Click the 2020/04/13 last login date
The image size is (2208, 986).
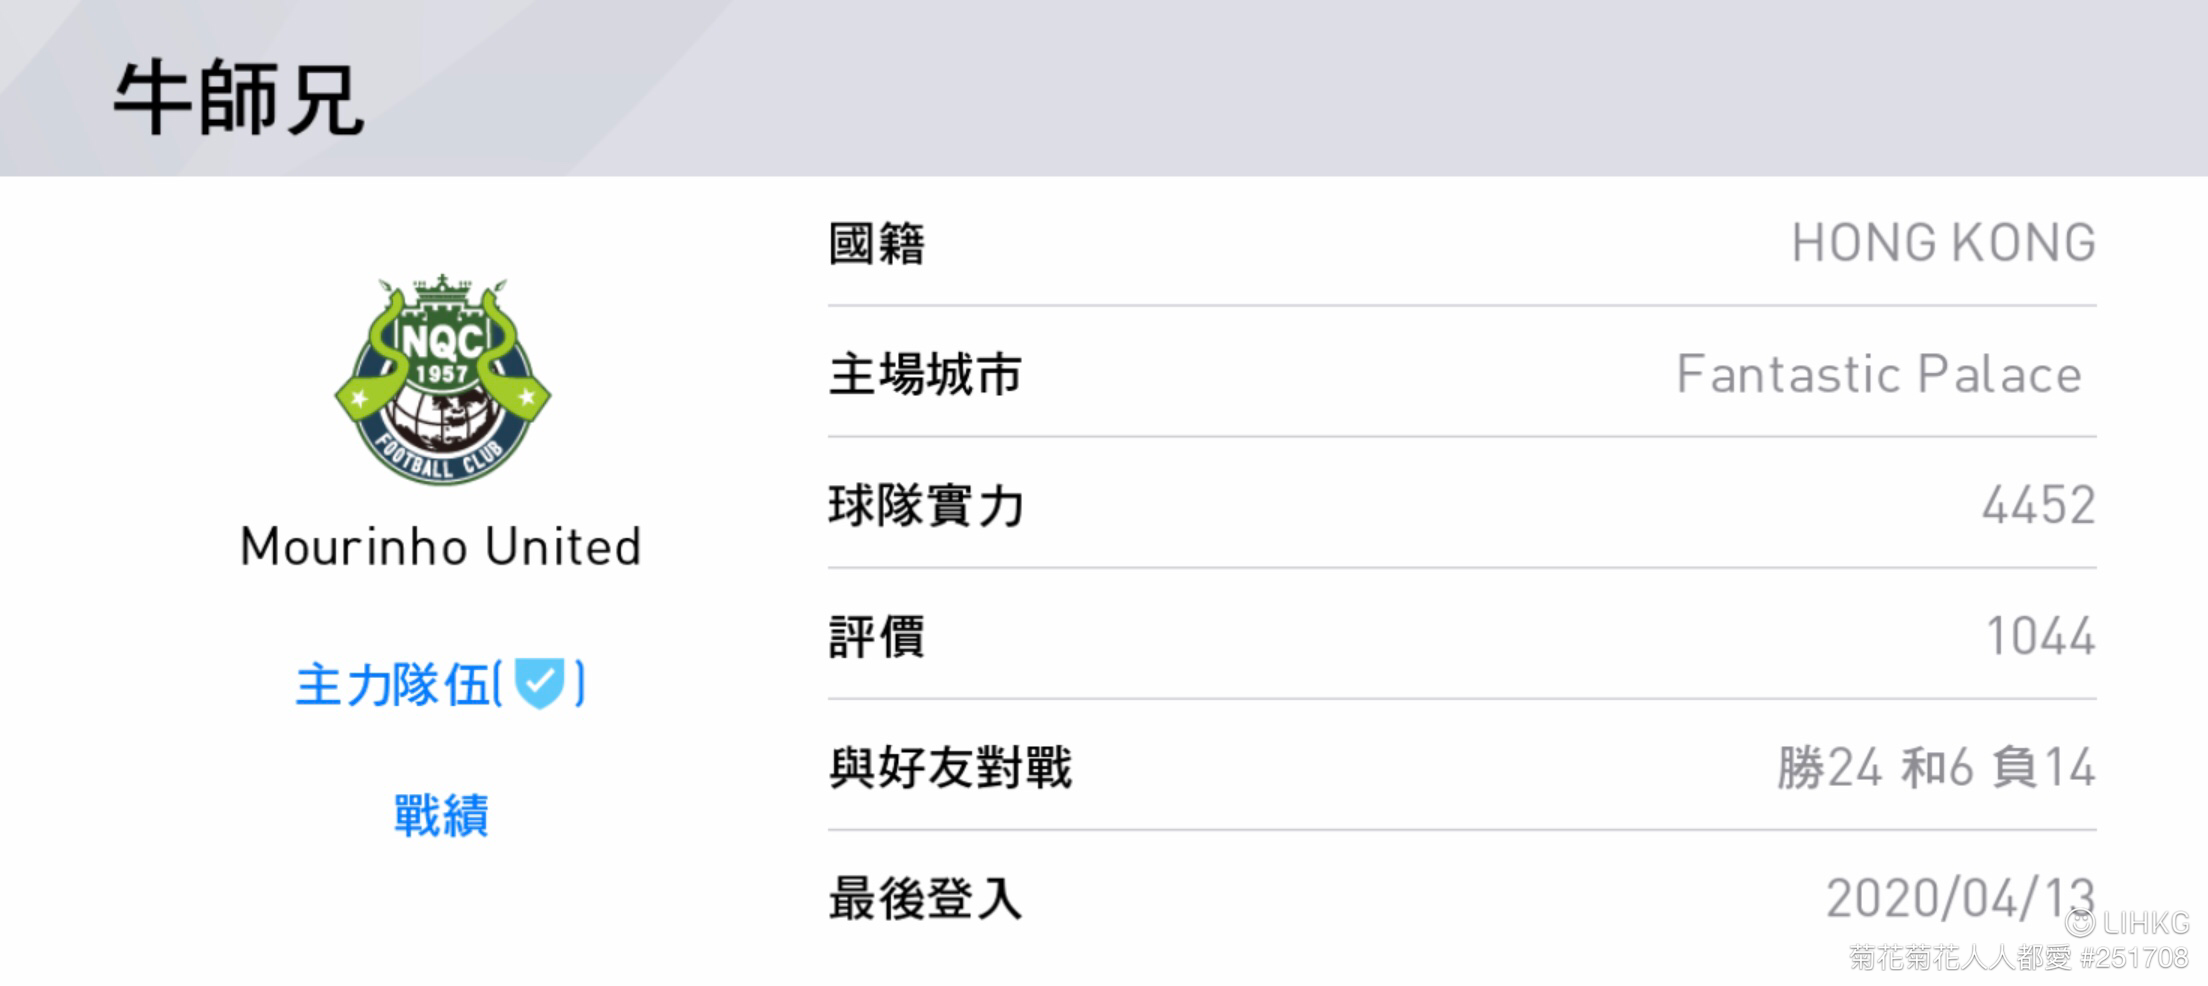pos(1960,898)
